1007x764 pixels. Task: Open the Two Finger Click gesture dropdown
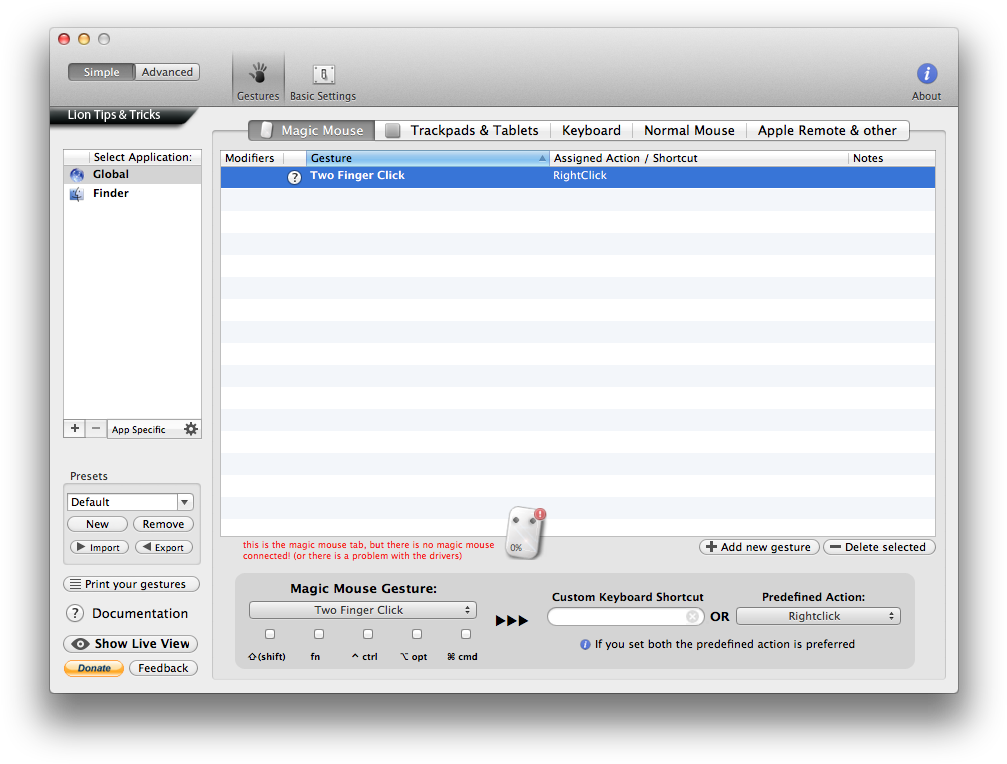click(363, 610)
